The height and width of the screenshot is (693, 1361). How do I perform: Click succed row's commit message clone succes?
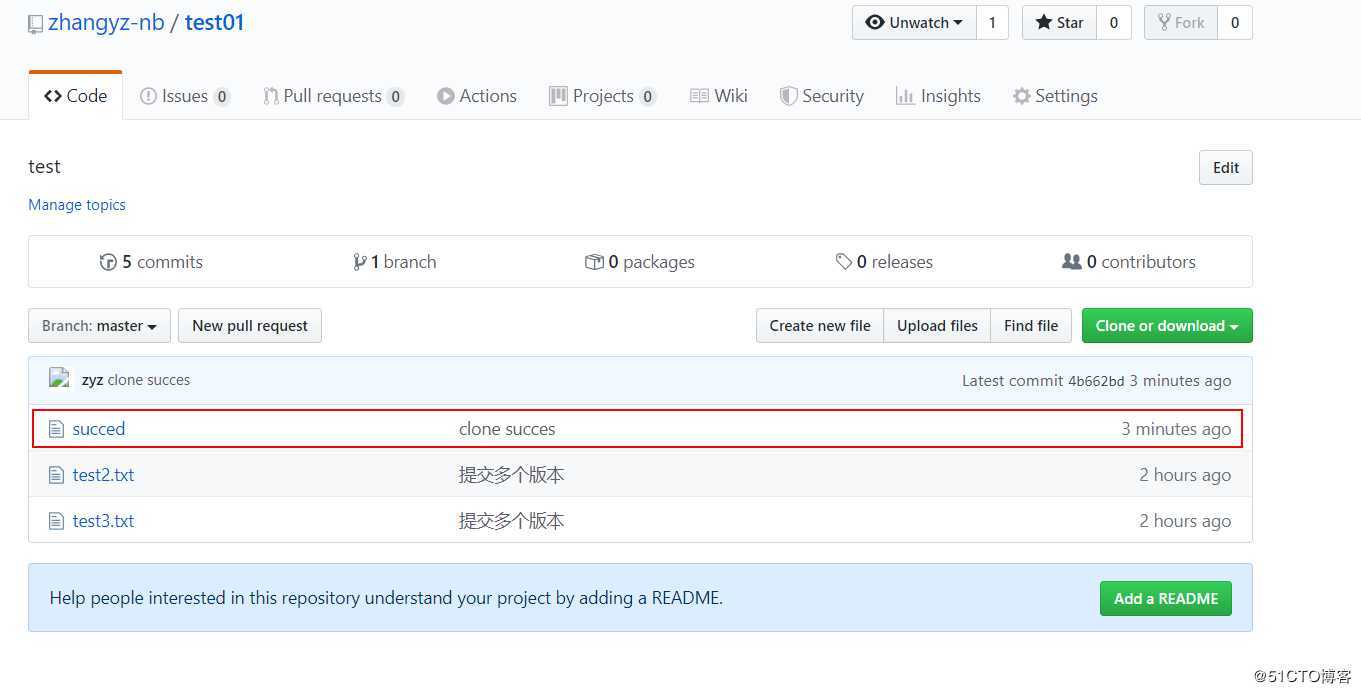pos(507,429)
